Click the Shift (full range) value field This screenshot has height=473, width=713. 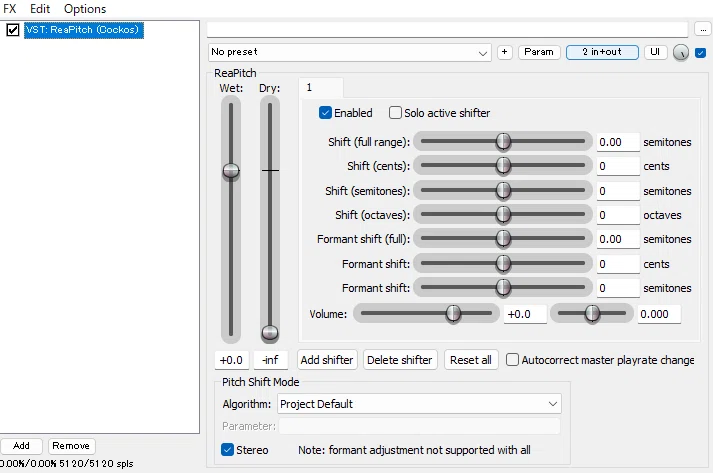618,142
